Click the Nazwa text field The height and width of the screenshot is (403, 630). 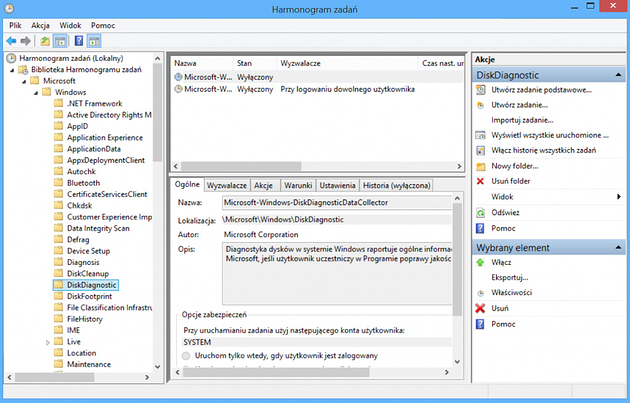337,203
